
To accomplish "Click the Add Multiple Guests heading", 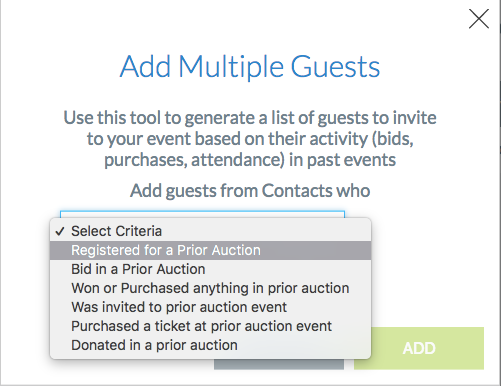I will (250, 67).
